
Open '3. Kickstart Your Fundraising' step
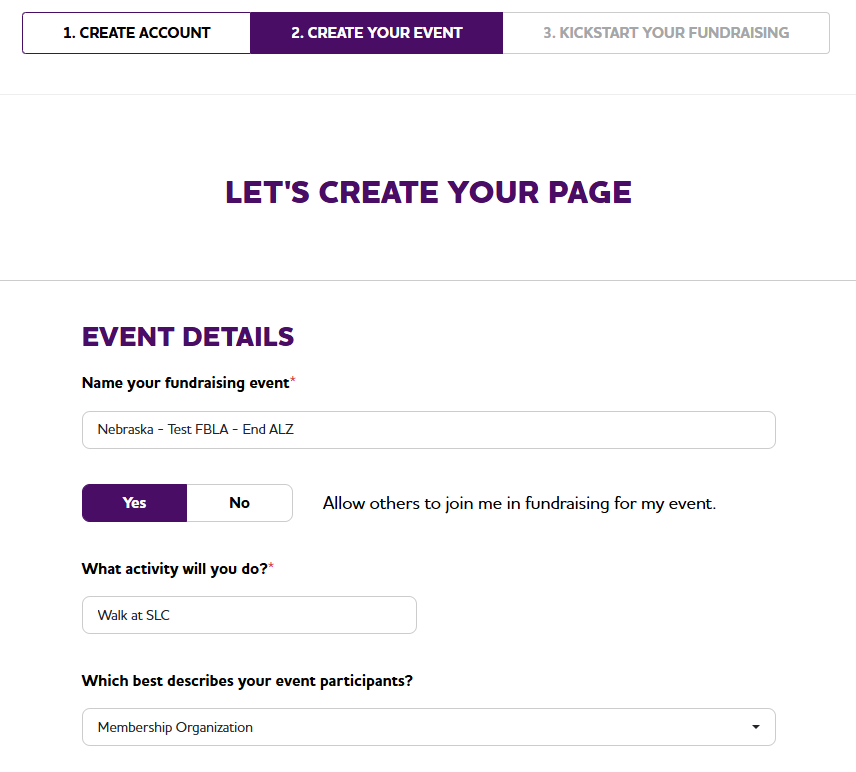[x=666, y=33]
